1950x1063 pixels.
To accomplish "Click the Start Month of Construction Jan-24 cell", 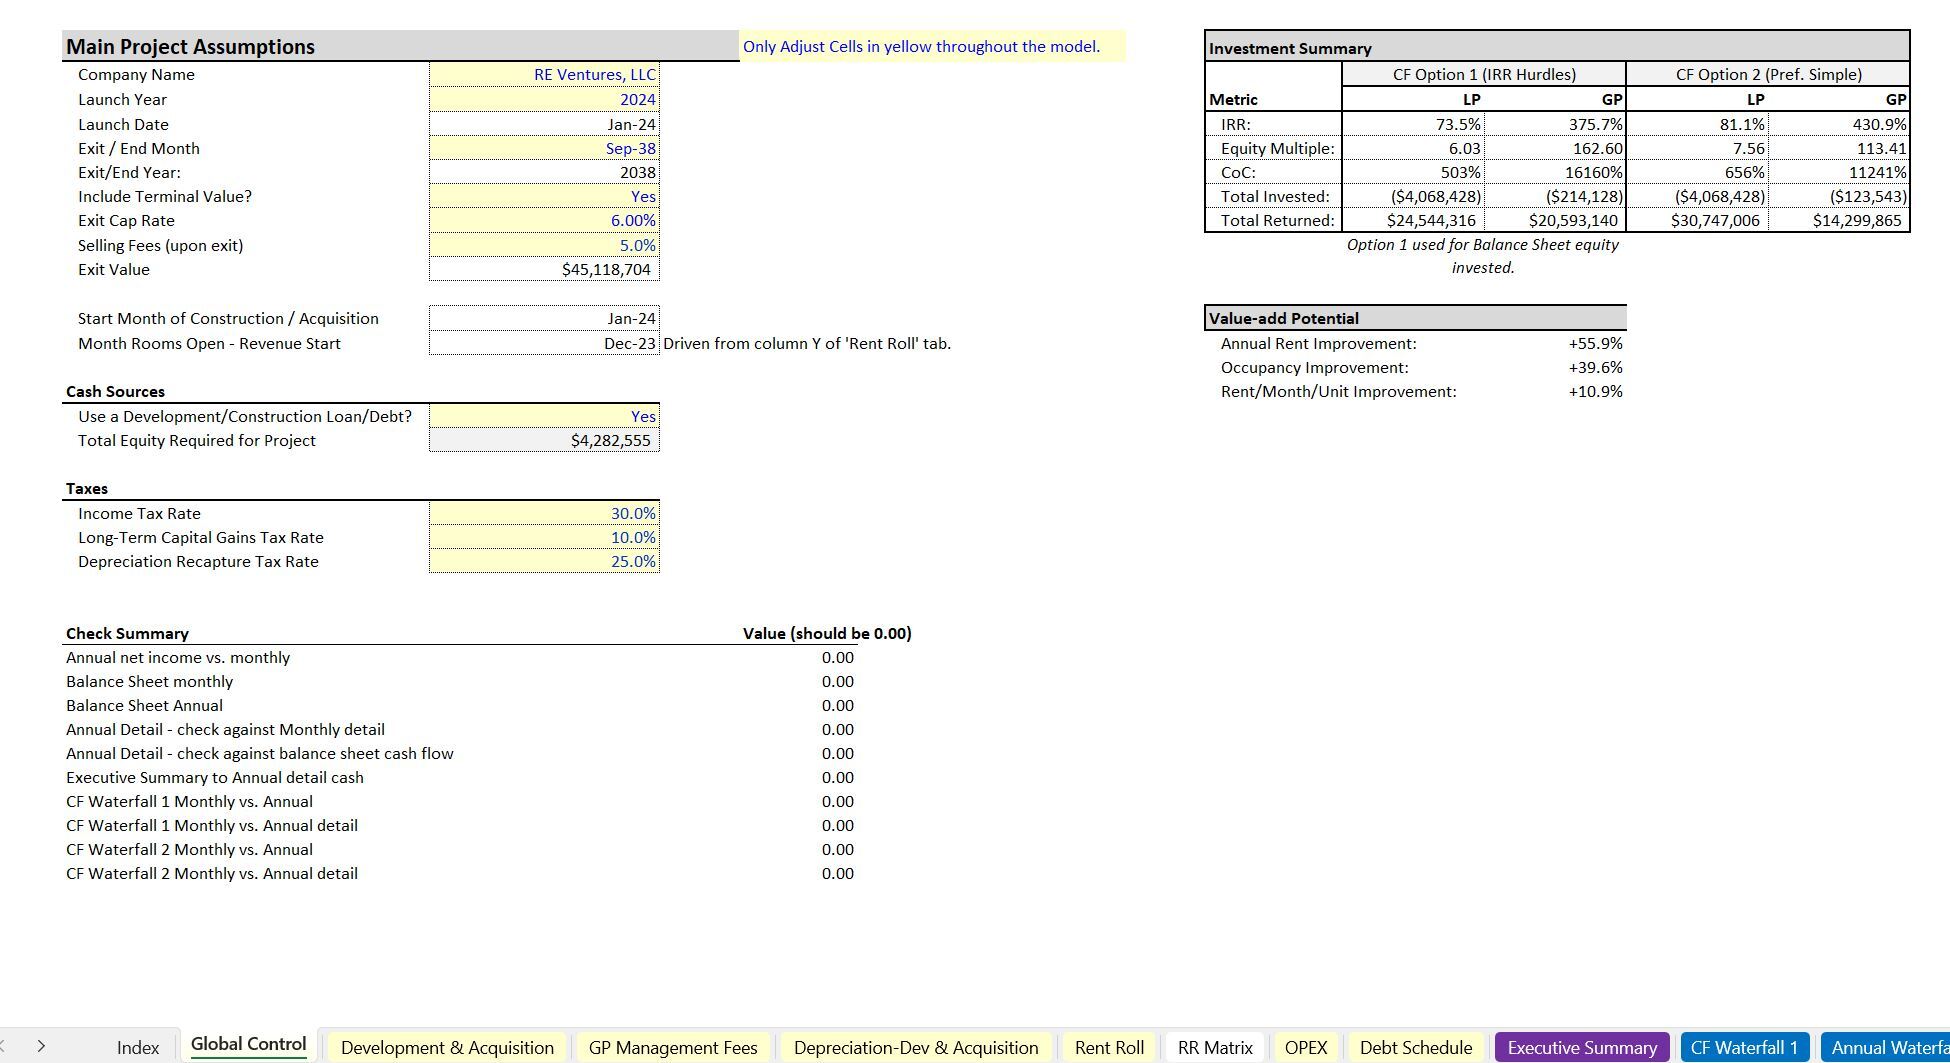I will coord(544,318).
